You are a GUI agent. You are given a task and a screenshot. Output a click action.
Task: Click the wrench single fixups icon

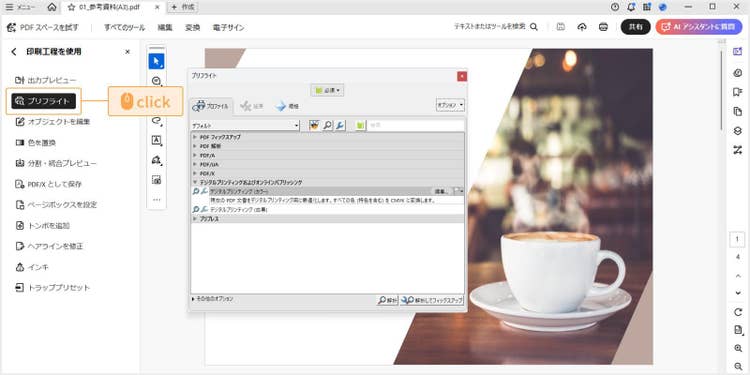pyautogui.click(x=340, y=125)
